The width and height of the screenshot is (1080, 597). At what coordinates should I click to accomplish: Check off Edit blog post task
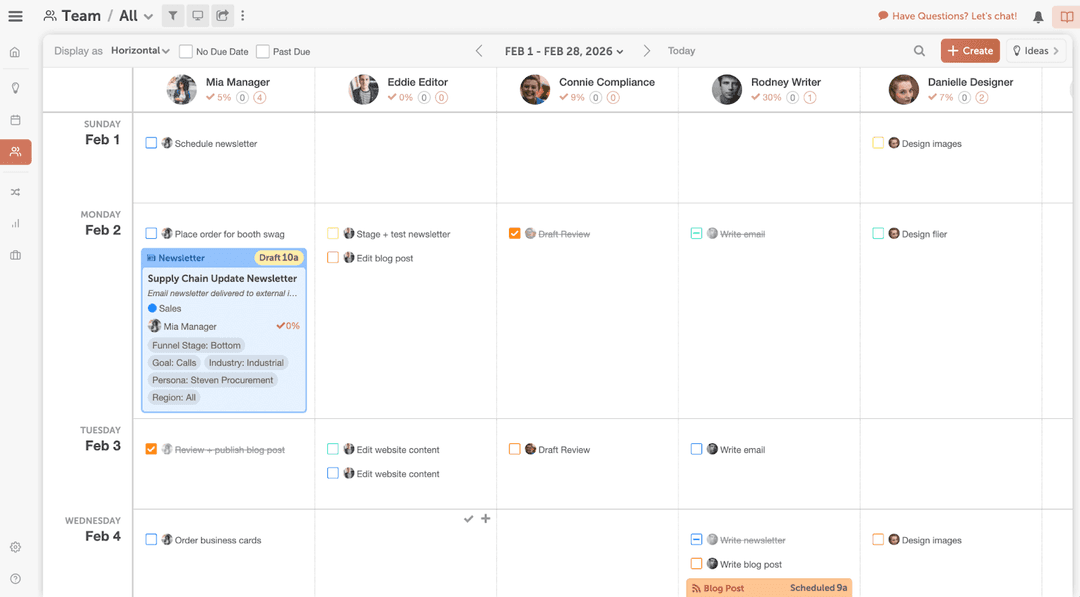tap(333, 258)
